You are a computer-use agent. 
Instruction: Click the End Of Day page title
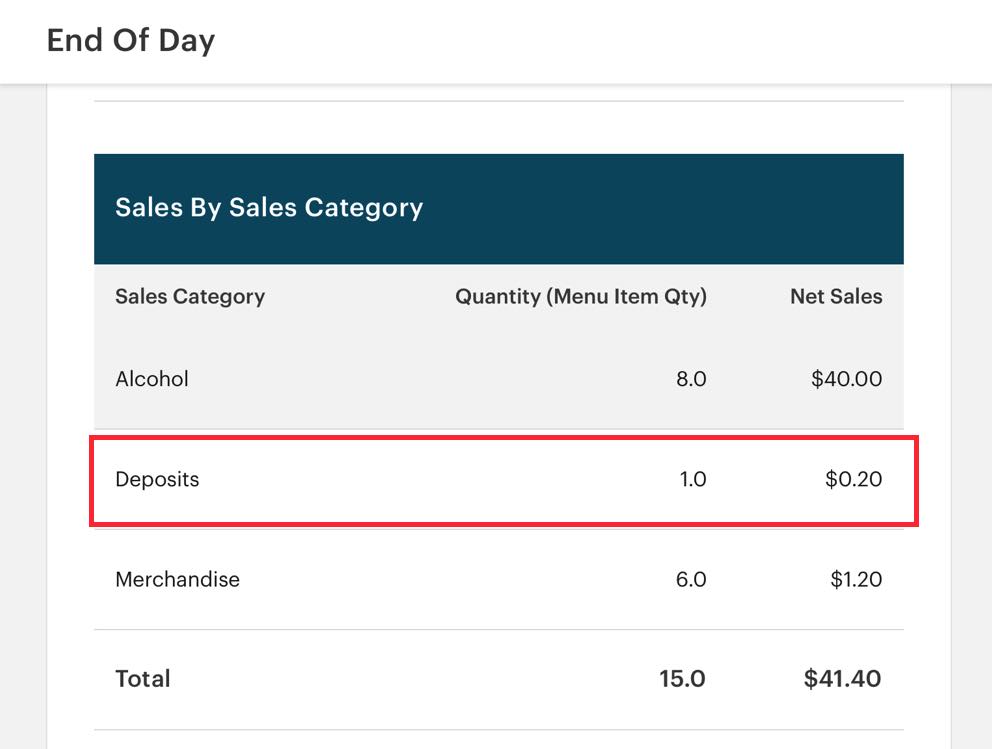click(x=130, y=41)
